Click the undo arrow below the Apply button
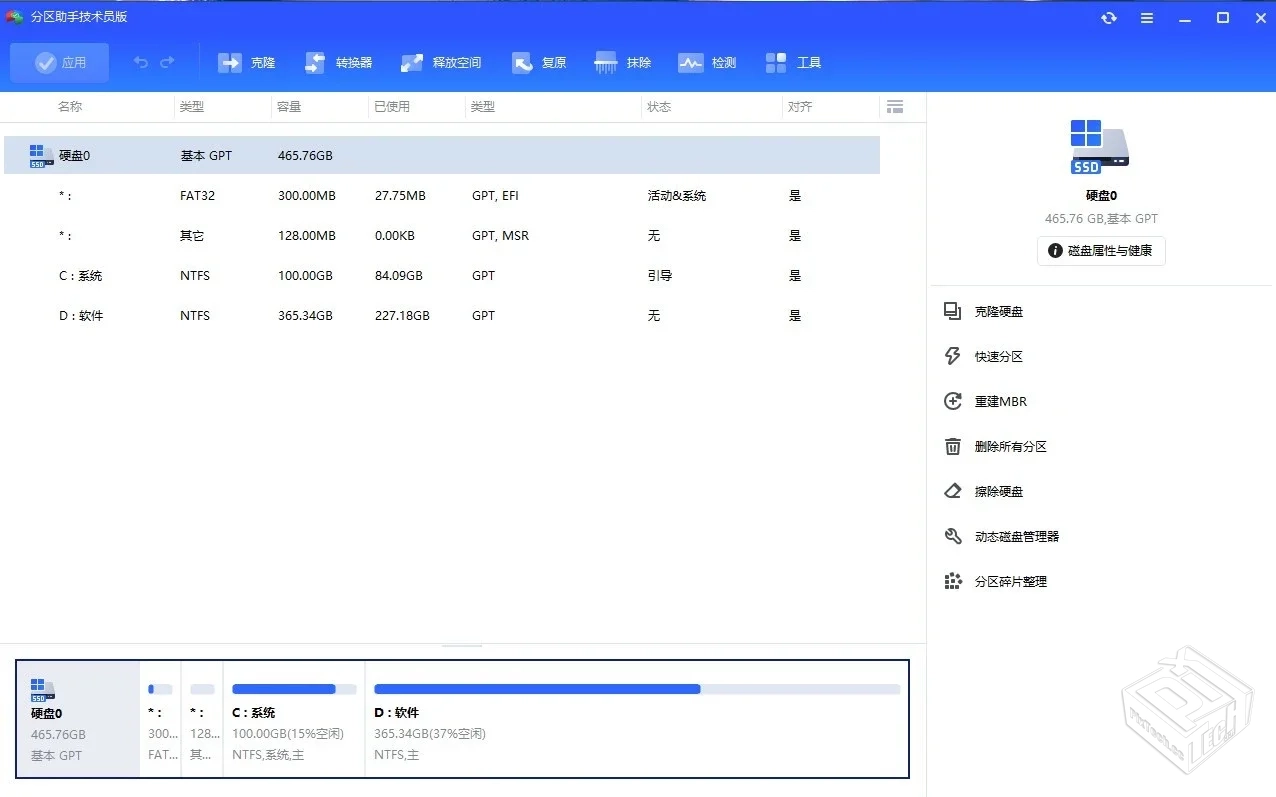Image resolution: width=1276 pixels, height=797 pixels. point(140,62)
